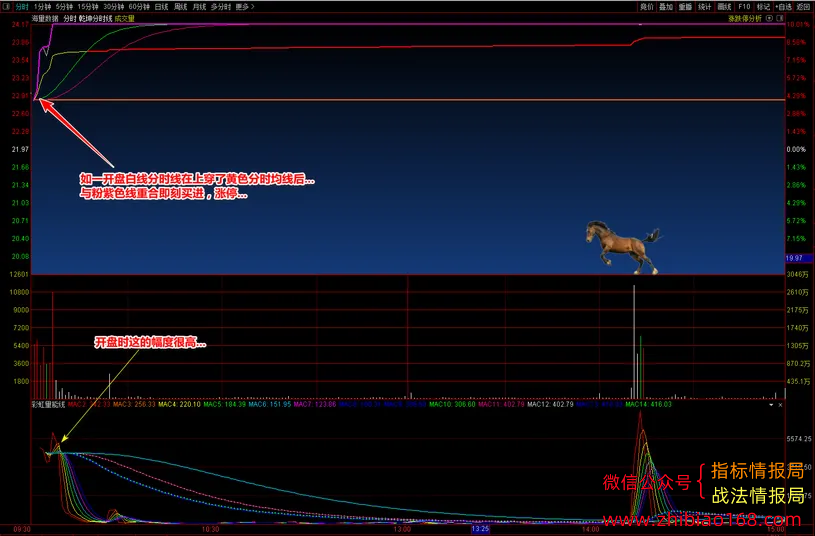Click the tall white volume bar near 14:00
The width and height of the screenshot is (815, 536).
click(x=634, y=342)
